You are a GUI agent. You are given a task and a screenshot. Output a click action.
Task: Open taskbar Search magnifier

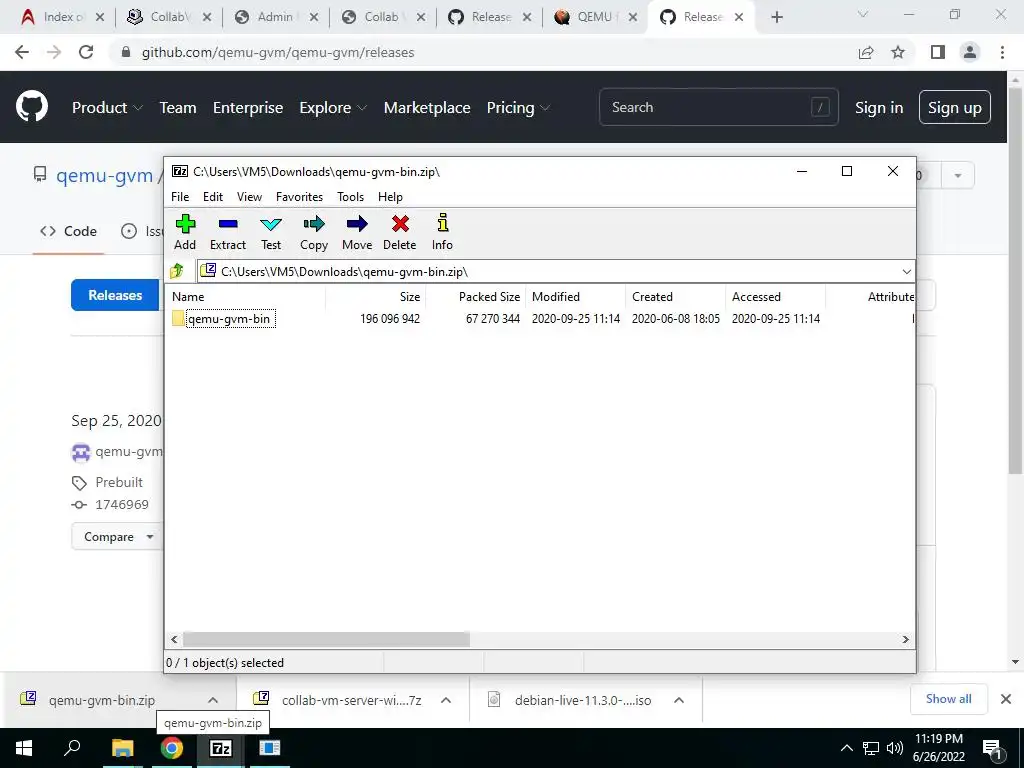pos(72,748)
